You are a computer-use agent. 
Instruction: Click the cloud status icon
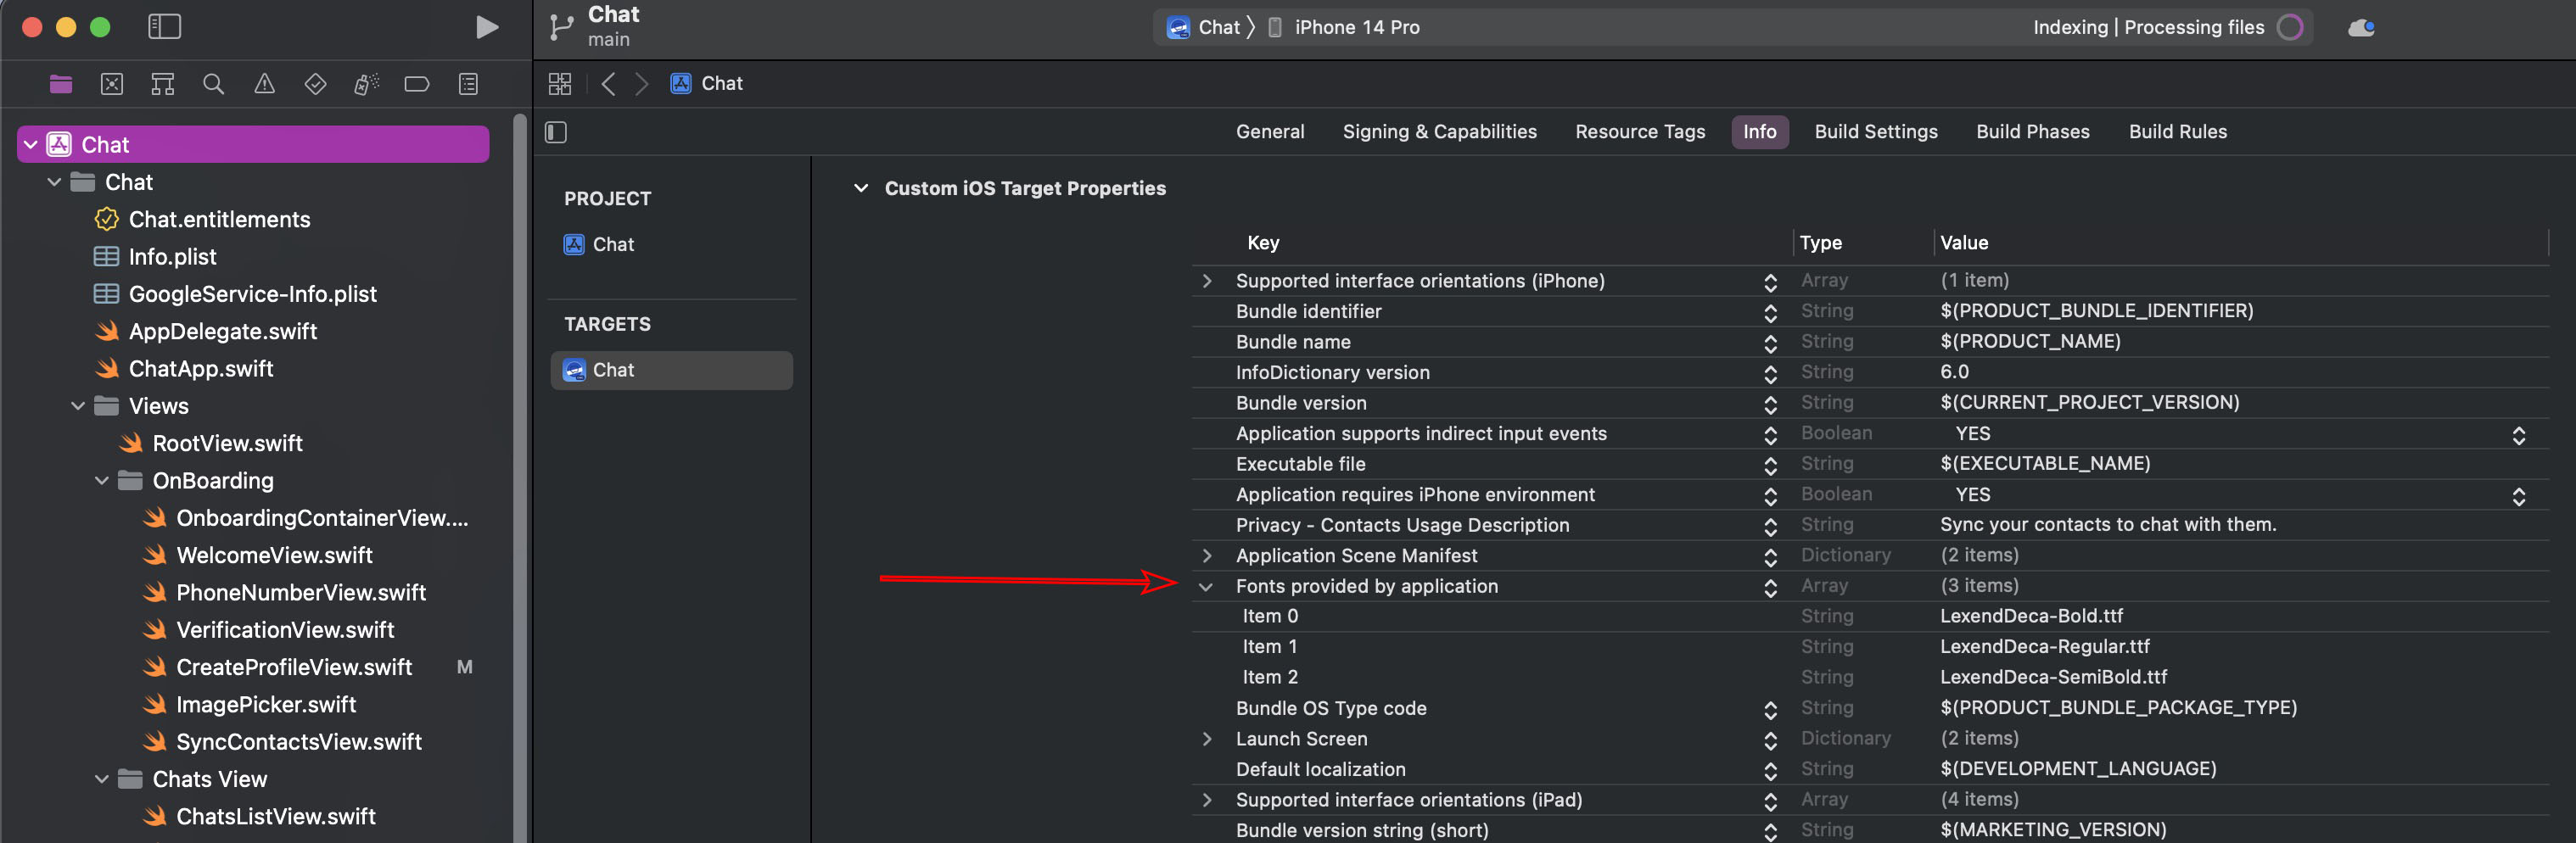pos(2361,27)
